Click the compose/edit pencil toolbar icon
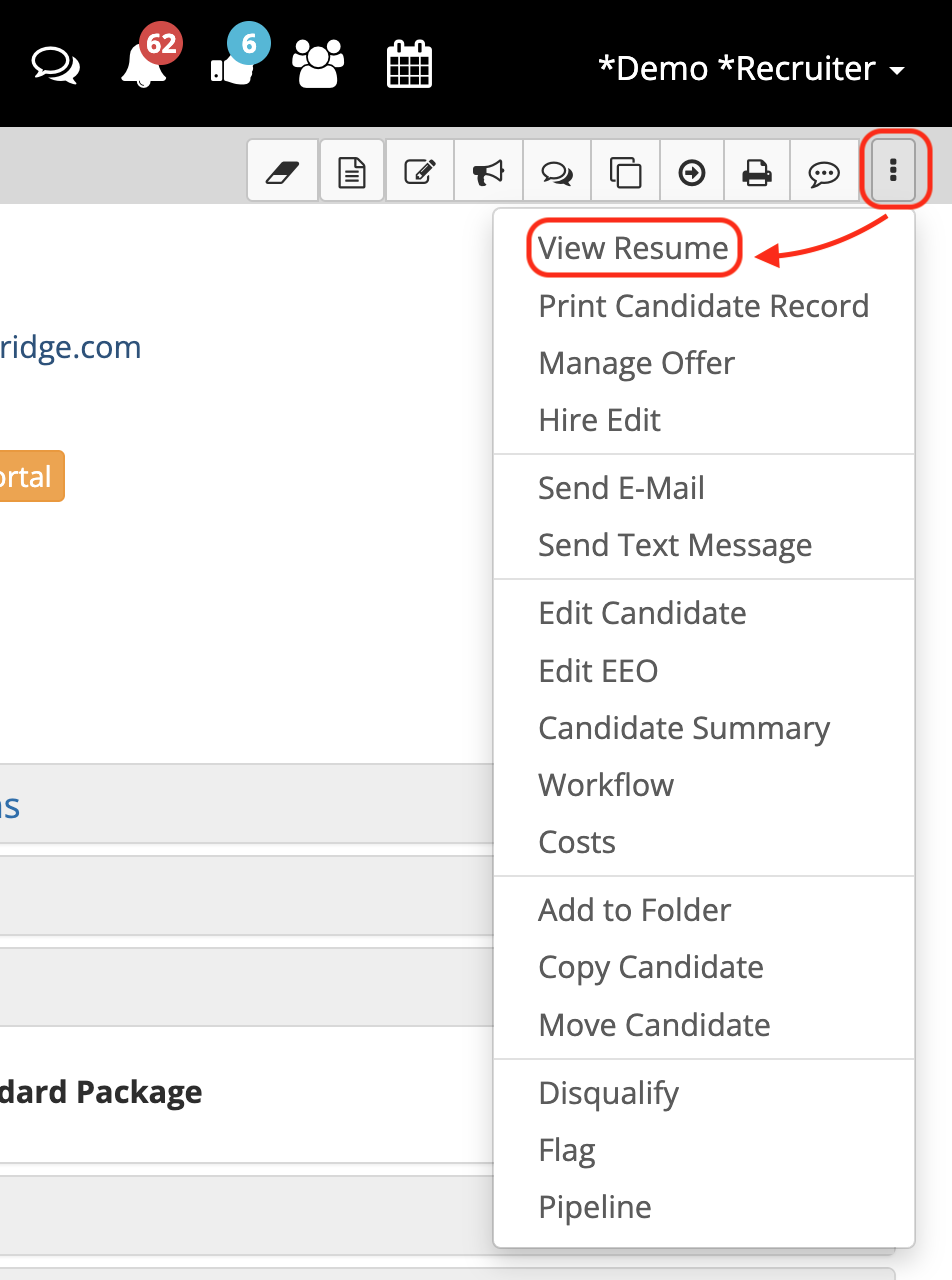The image size is (952, 1280). [419, 171]
